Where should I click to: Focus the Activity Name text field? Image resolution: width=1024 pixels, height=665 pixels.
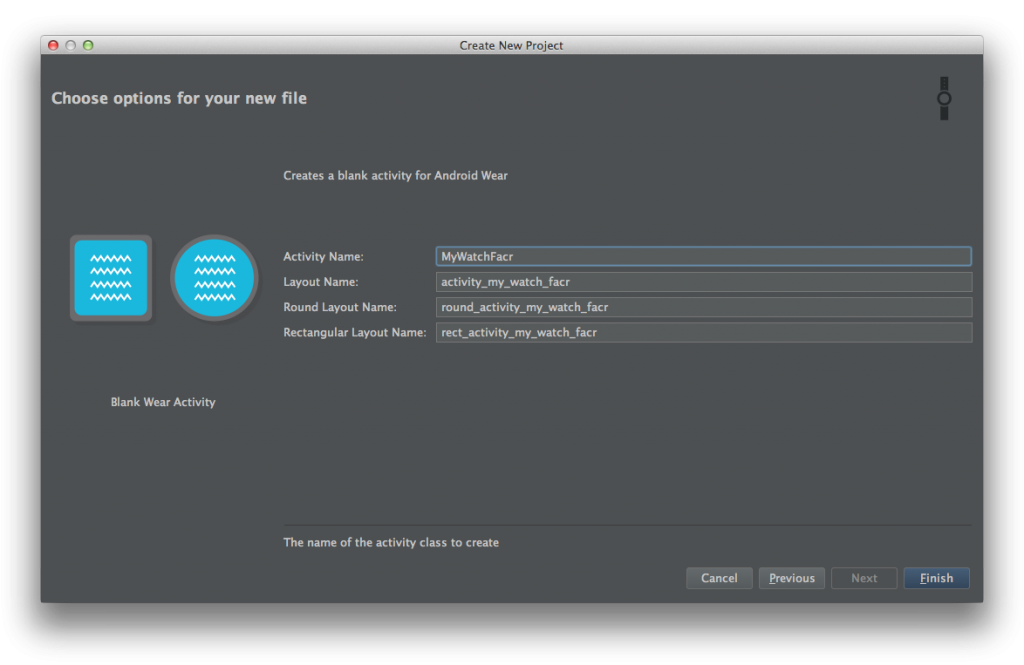coord(703,257)
